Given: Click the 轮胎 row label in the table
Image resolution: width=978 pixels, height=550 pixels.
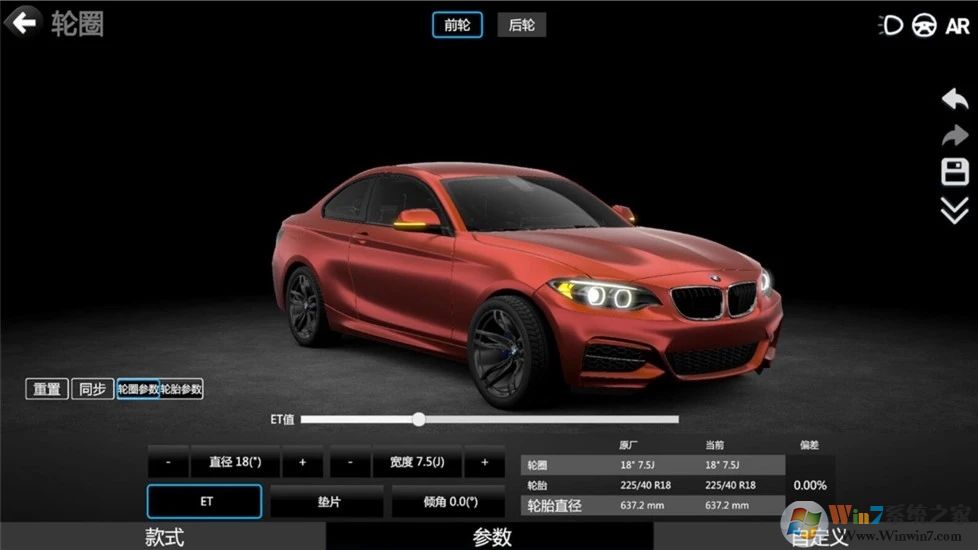Looking at the screenshot, I should point(537,485).
